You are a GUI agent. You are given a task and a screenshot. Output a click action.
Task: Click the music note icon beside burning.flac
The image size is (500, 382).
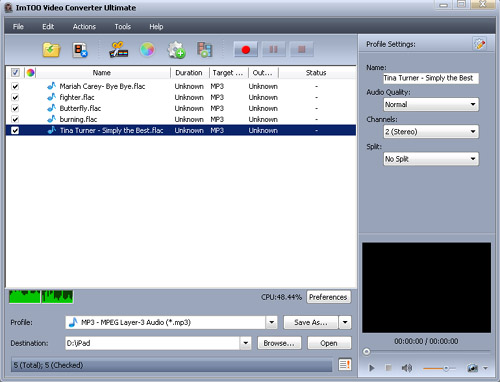[51, 119]
